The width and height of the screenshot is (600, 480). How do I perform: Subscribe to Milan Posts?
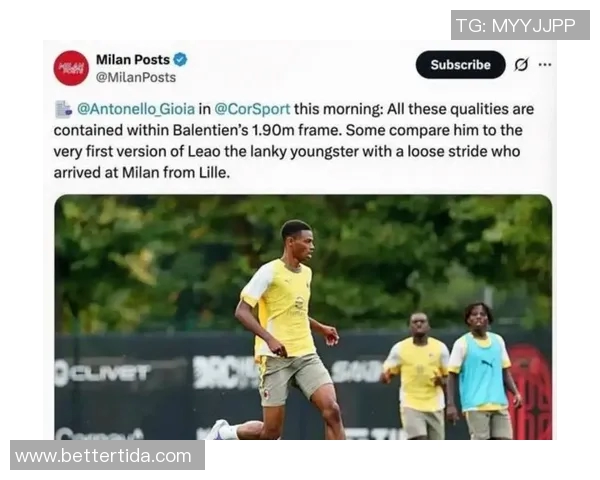(x=460, y=65)
